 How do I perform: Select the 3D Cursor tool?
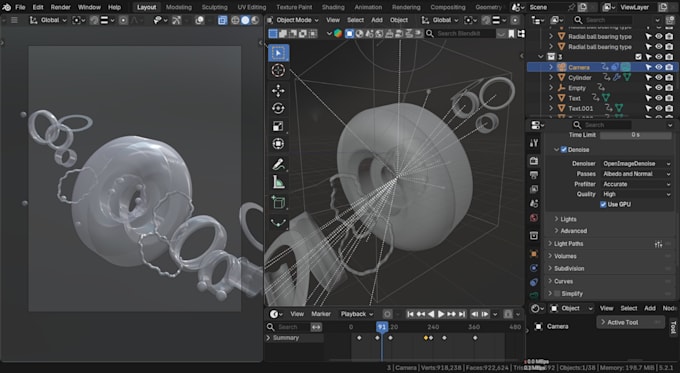[278, 70]
